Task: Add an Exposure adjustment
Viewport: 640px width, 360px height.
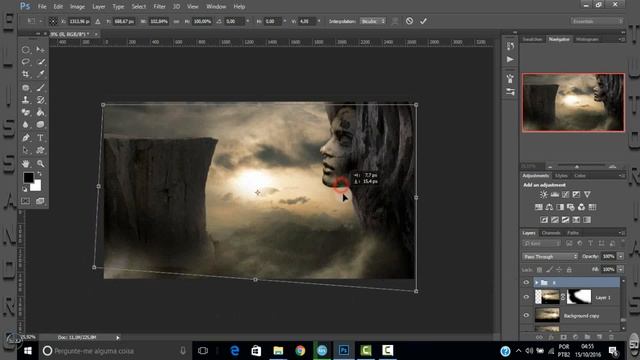Action: coord(576,195)
